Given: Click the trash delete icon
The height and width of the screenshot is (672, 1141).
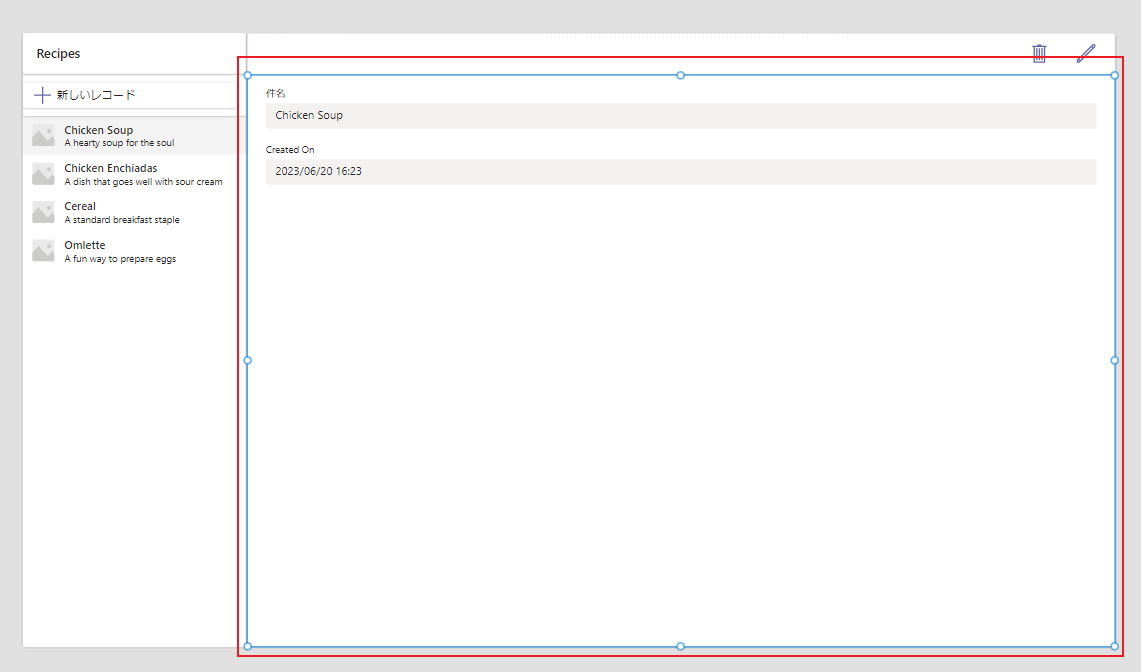Looking at the screenshot, I should (x=1039, y=53).
